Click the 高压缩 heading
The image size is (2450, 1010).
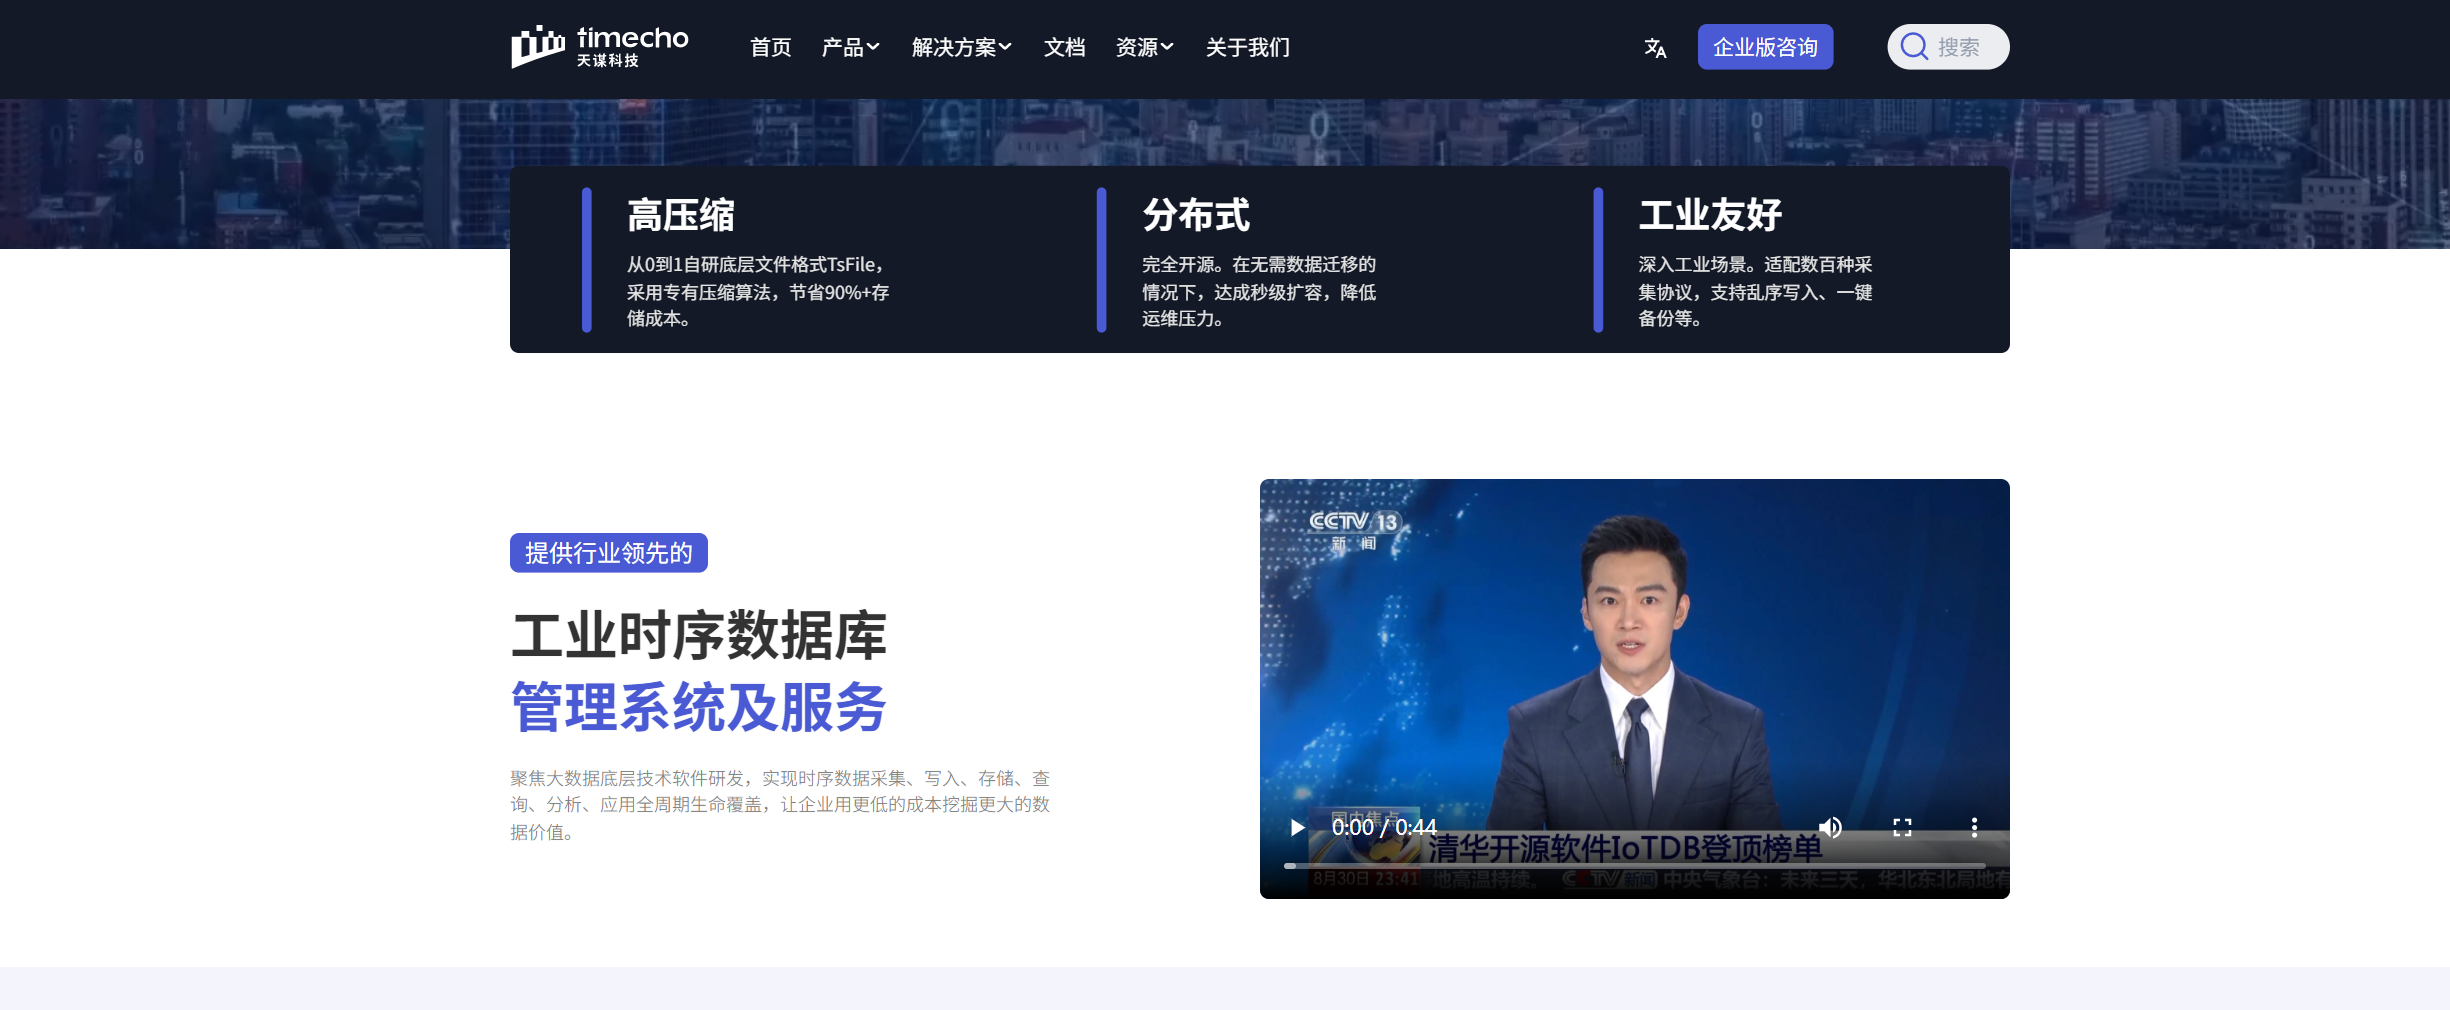pyautogui.click(x=680, y=215)
